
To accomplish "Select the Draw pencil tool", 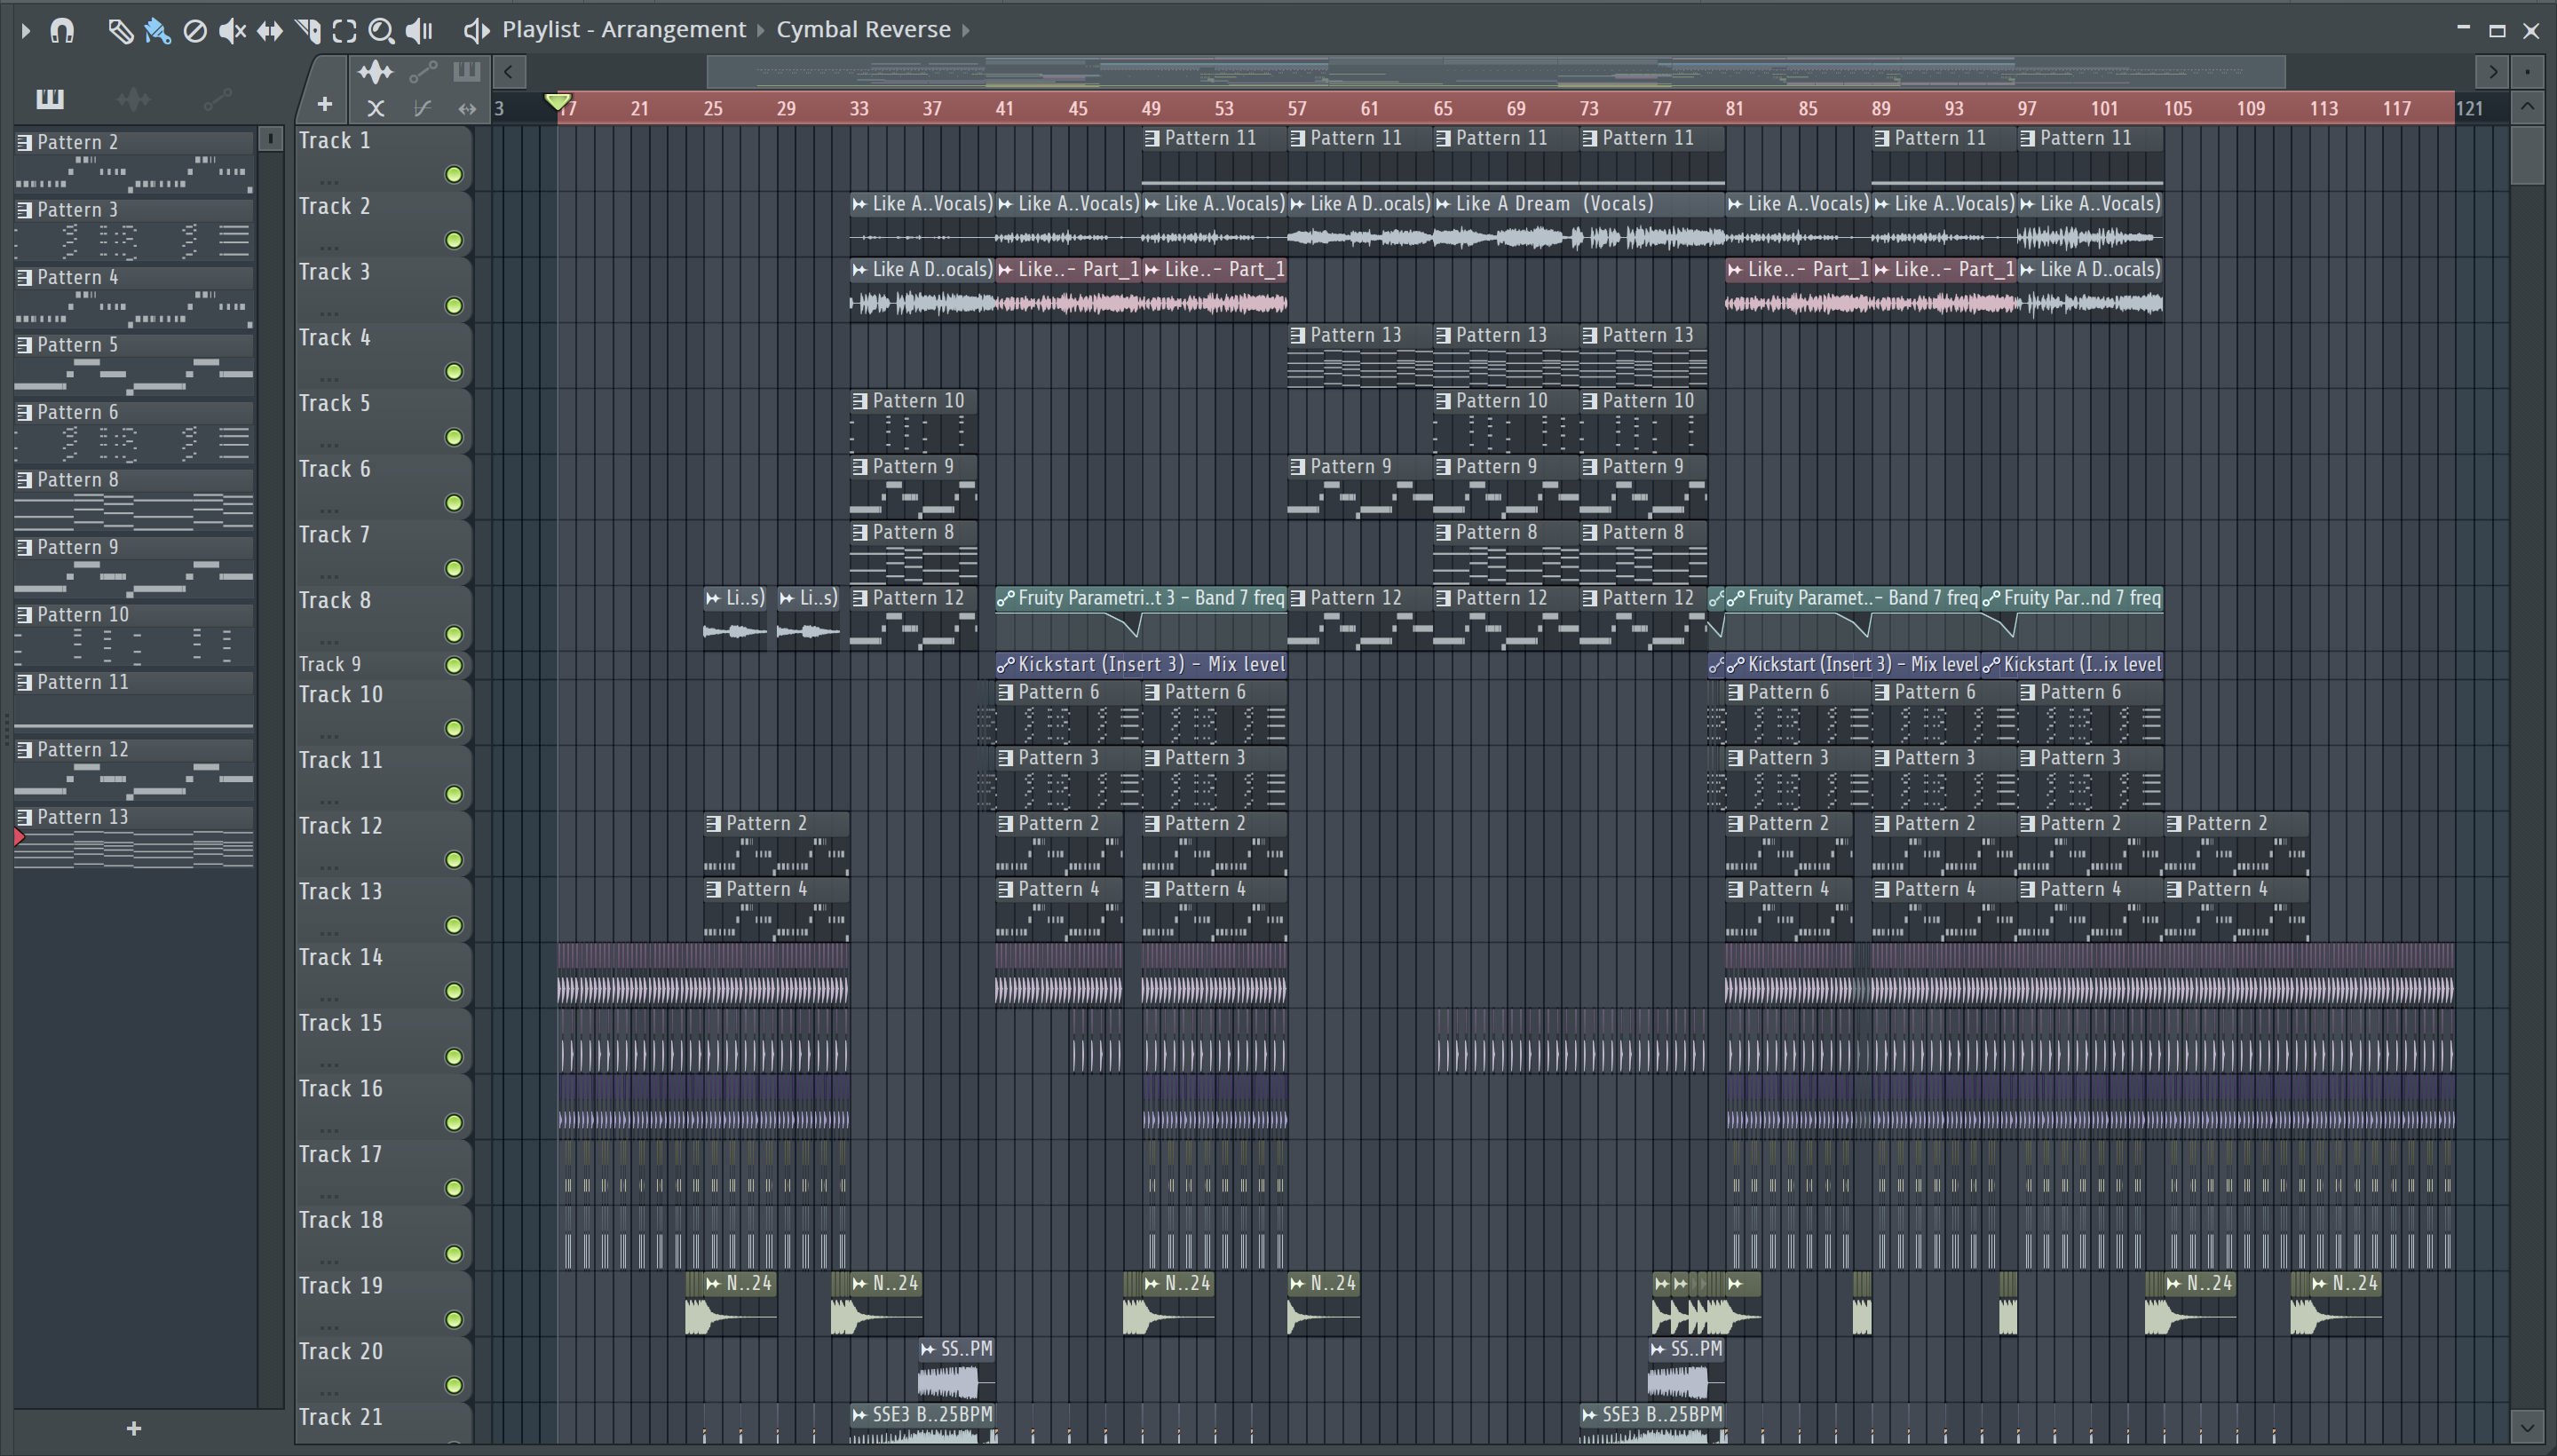I will [x=120, y=30].
